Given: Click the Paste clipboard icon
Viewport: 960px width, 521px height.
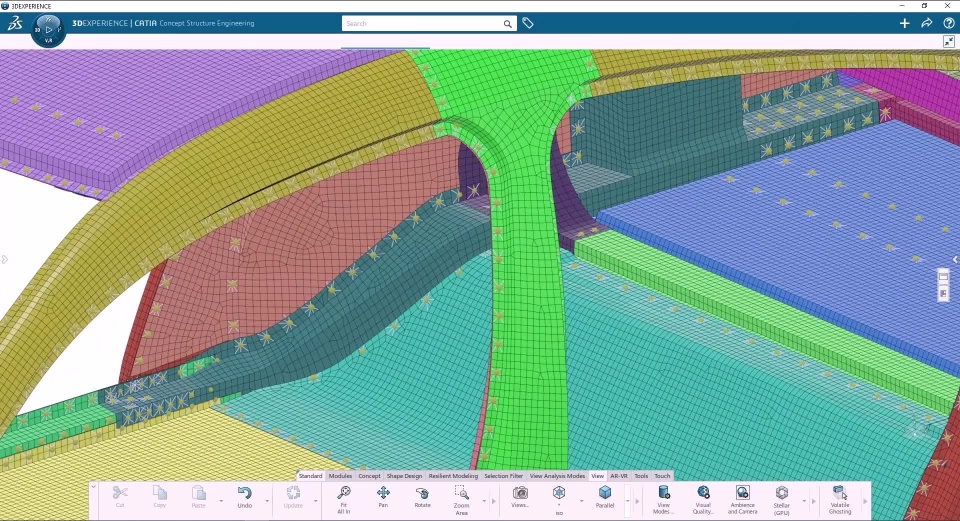Looking at the screenshot, I should click(198, 493).
